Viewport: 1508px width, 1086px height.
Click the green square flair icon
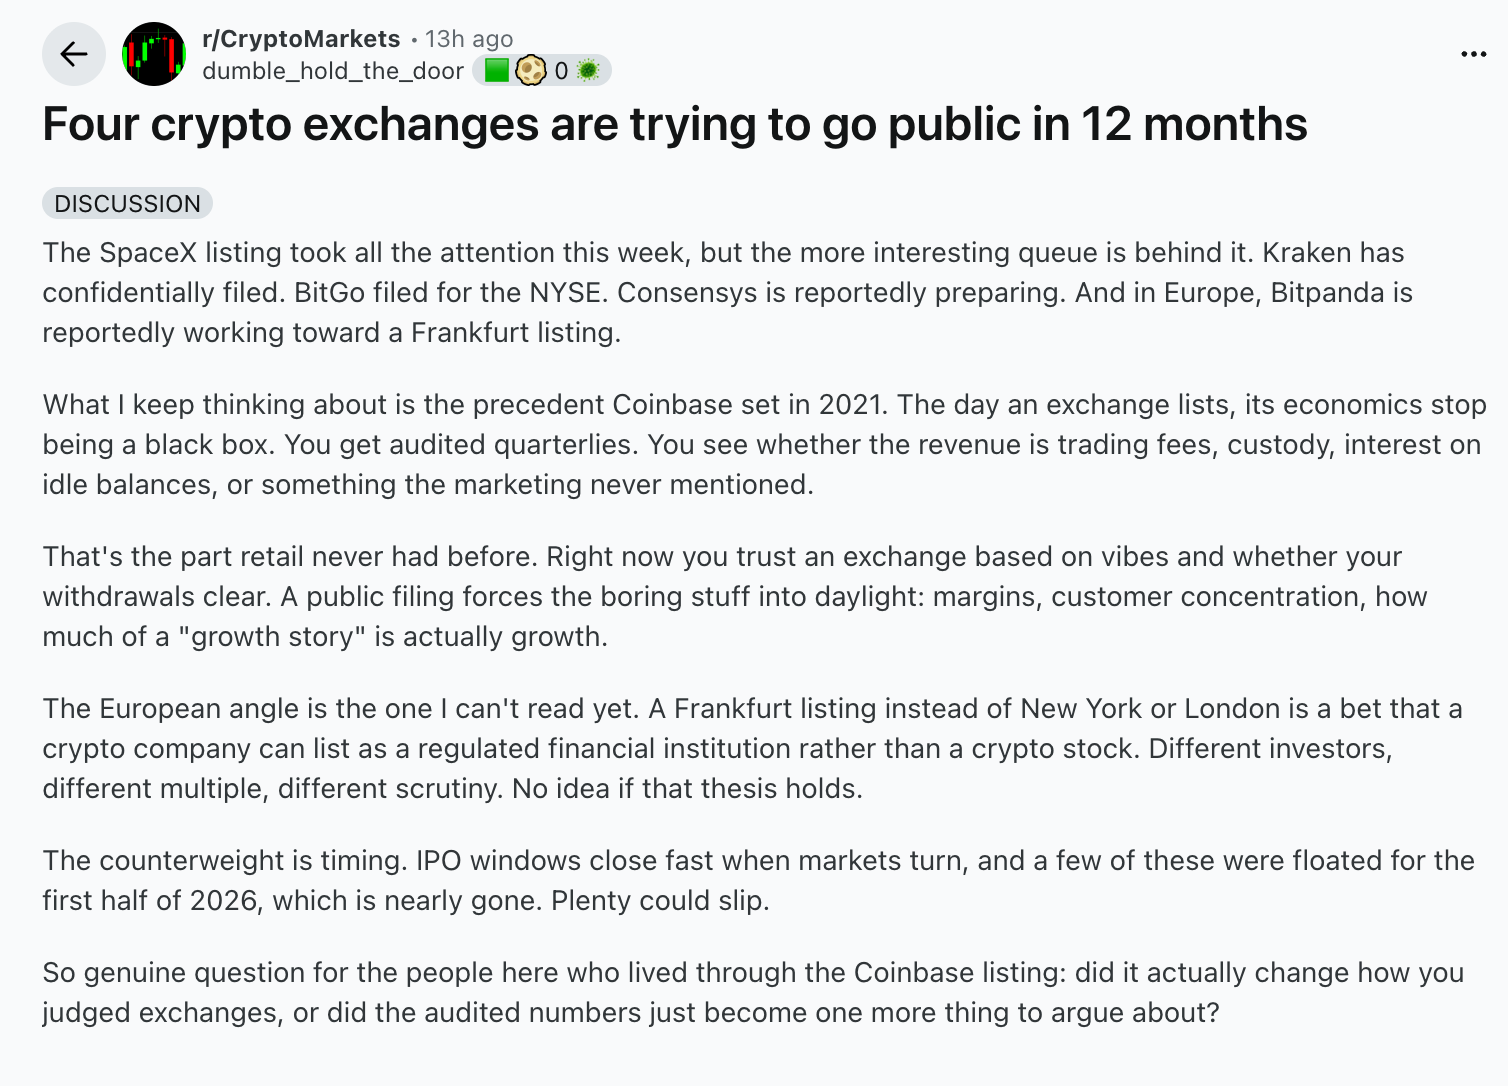tap(496, 70)
